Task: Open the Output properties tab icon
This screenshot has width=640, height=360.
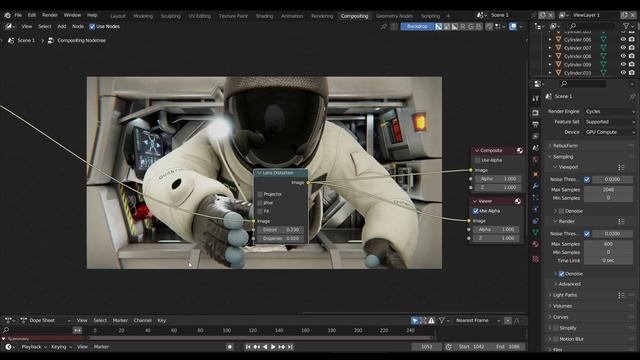Action: (x=536, y=124)
